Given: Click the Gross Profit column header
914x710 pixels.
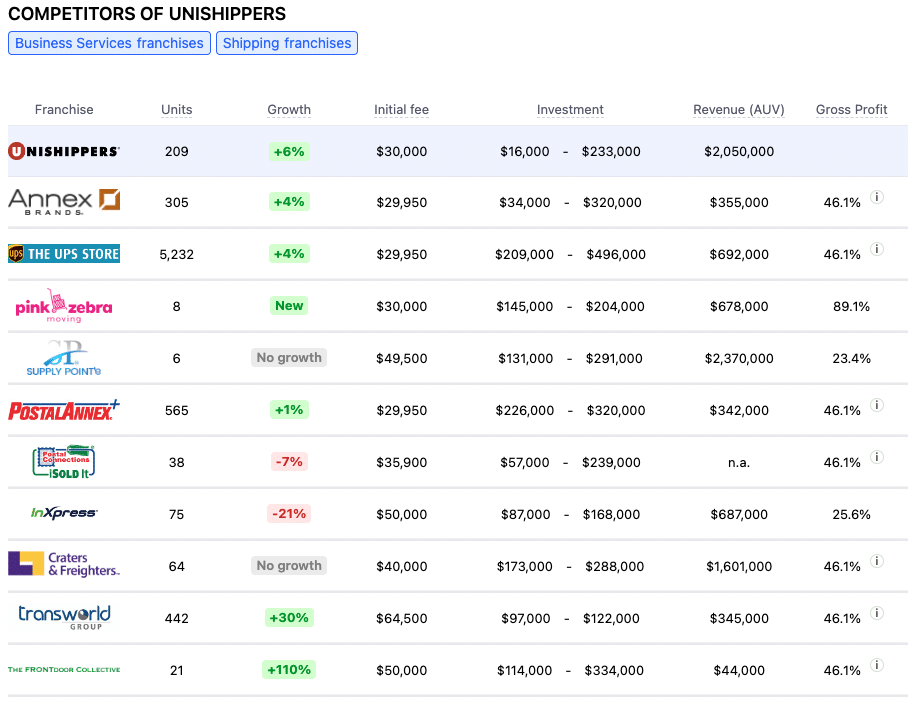Looking at the screenshot, I should [x=851, y=110].
